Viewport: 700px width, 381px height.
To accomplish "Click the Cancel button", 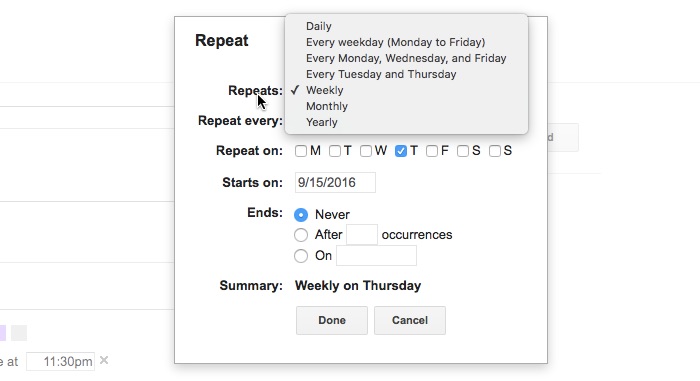I will pyautogui.click(x=410, y=321).
